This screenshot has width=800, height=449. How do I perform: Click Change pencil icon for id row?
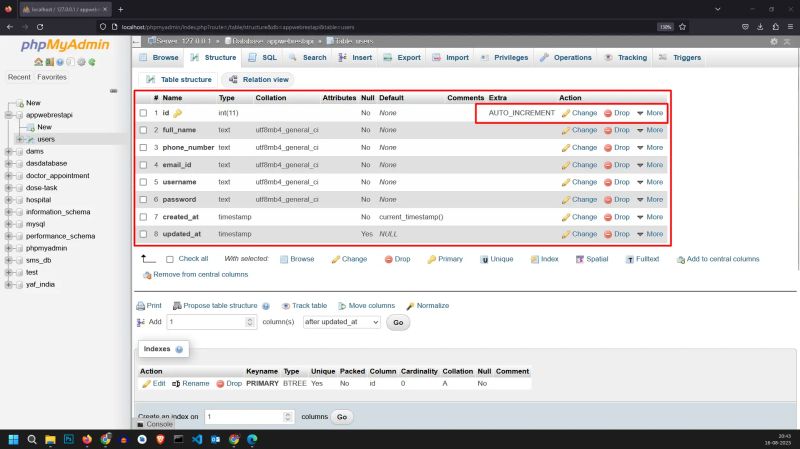(x=565, y=113)
